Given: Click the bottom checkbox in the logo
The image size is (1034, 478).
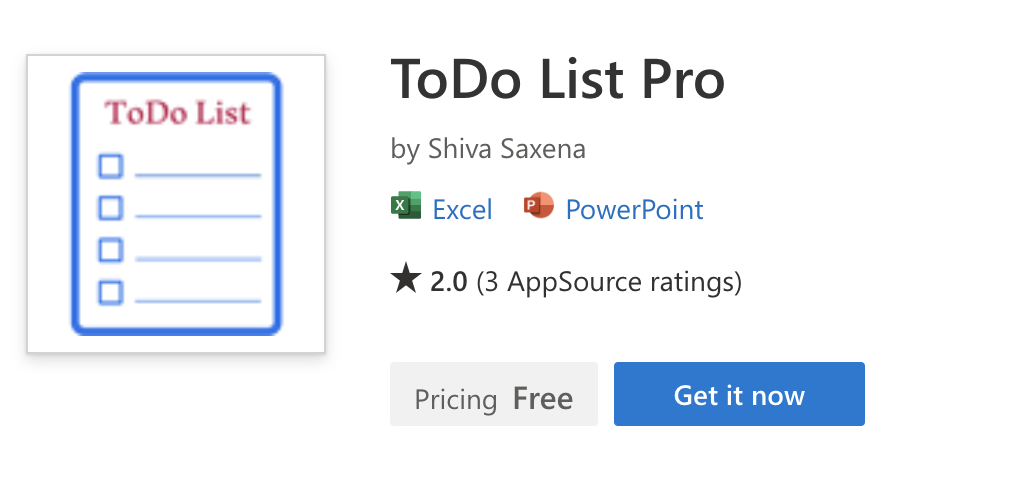Looking at the screenshot, I should pos(110,292).
